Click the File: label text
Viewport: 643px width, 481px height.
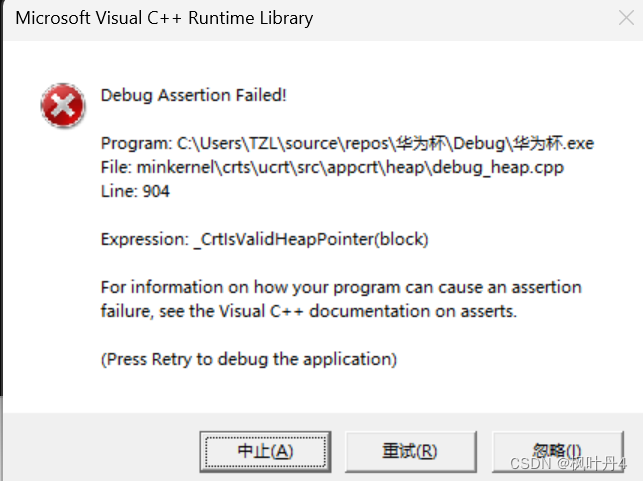[116, 168]
